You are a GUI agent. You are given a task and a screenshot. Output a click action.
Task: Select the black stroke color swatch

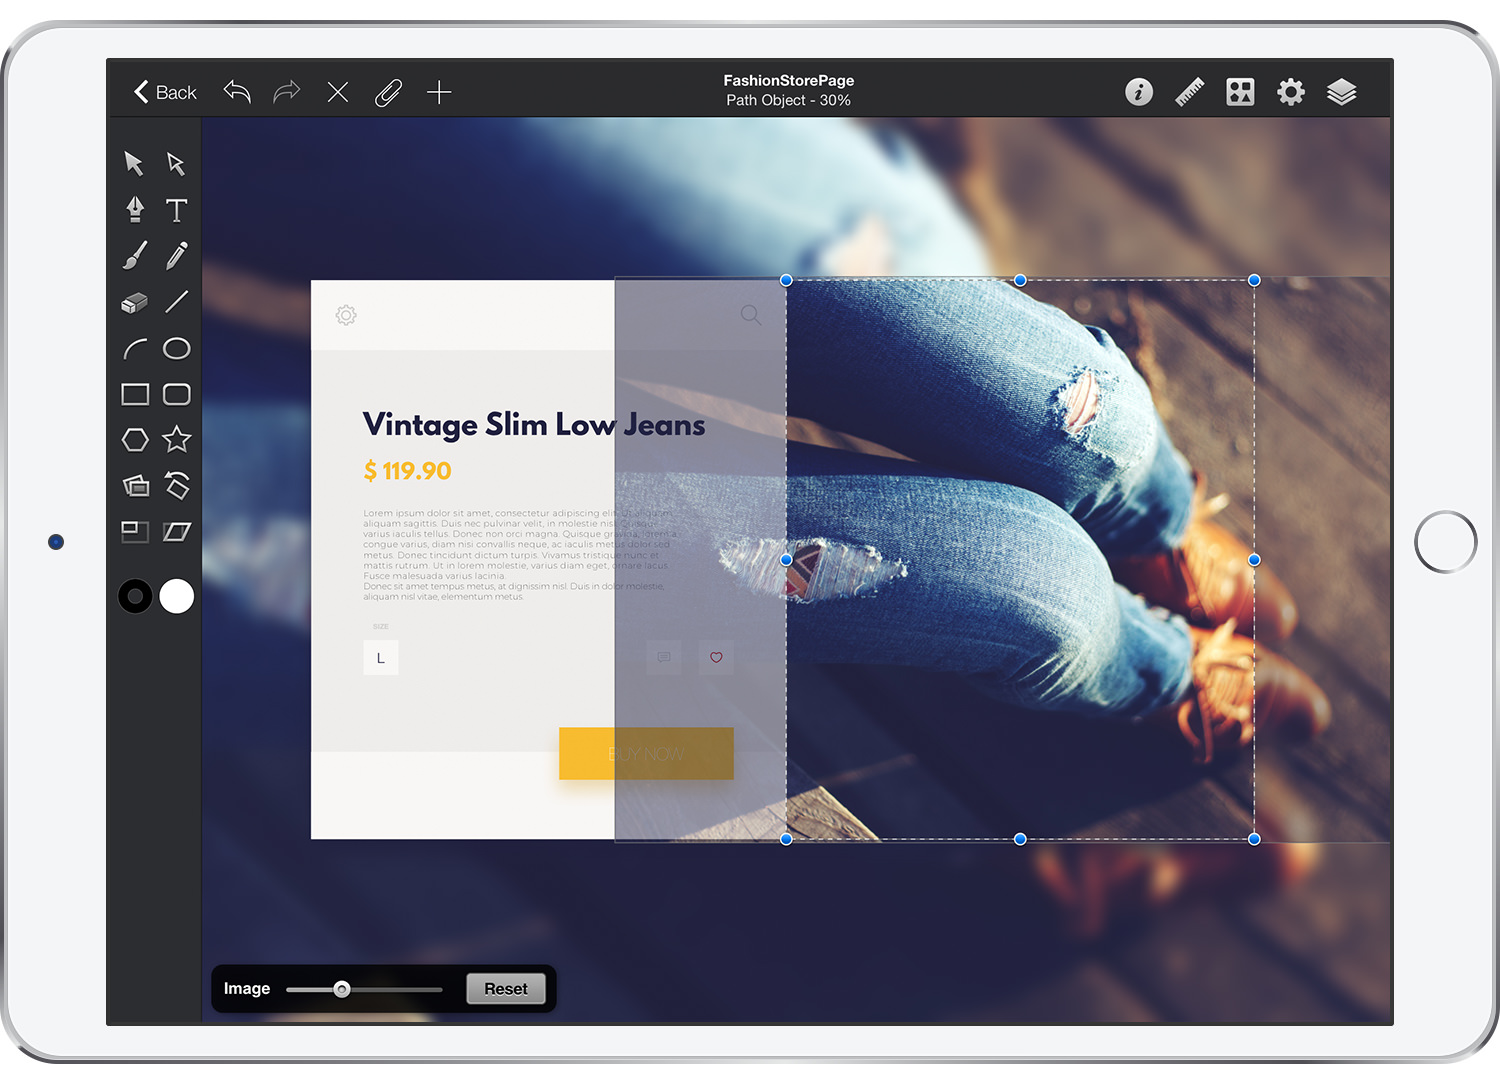coord(135,596)
